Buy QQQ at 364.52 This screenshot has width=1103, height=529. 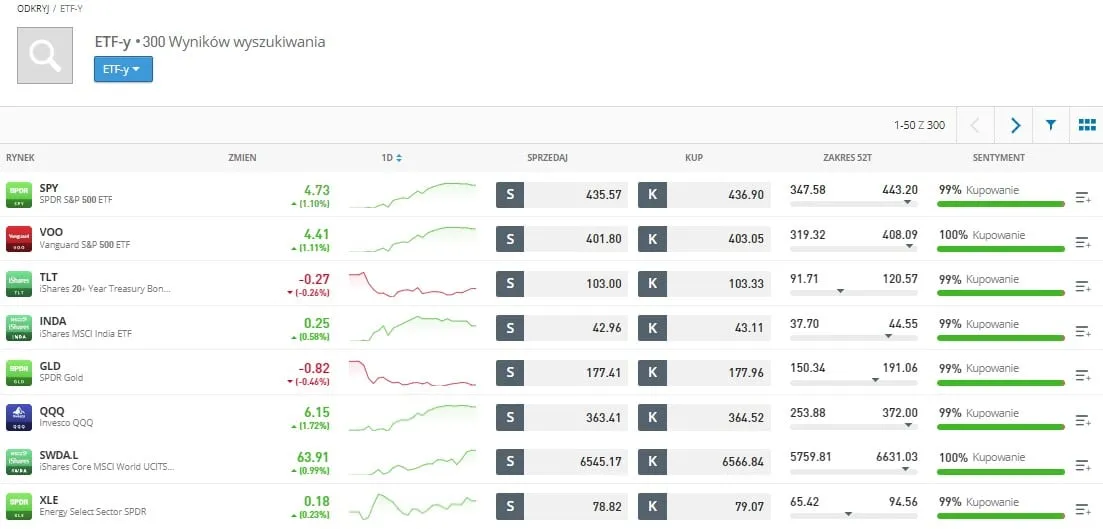click(704, 417)
